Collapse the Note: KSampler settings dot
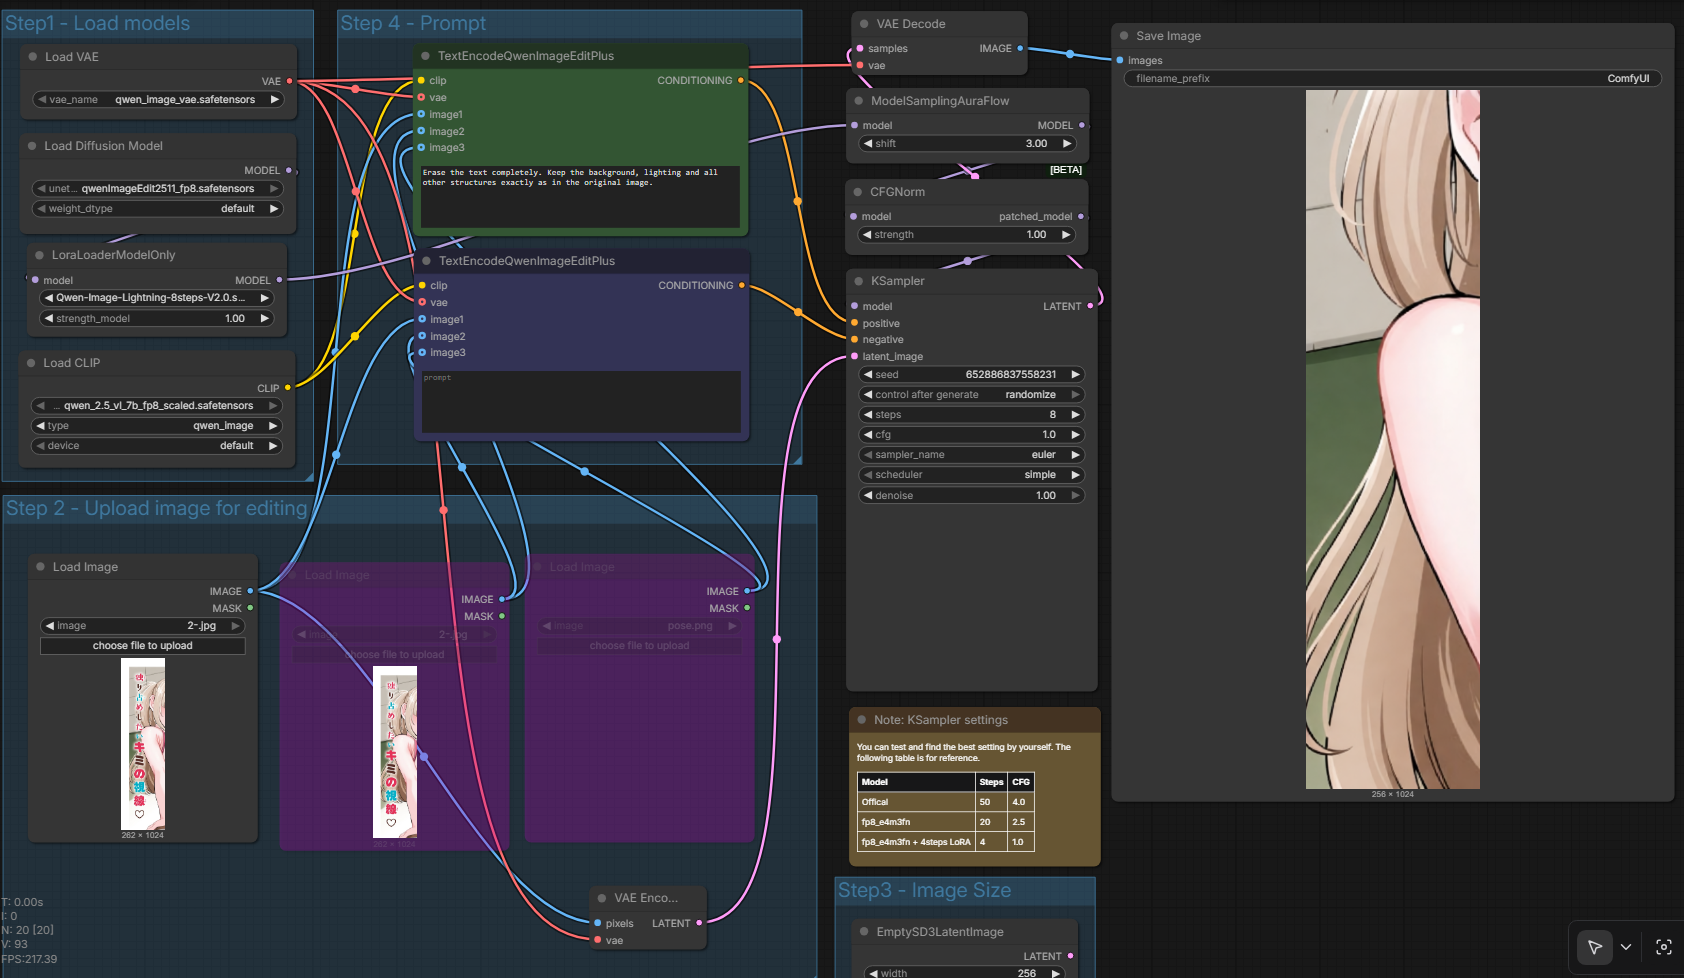 click(x=861, y=720)
